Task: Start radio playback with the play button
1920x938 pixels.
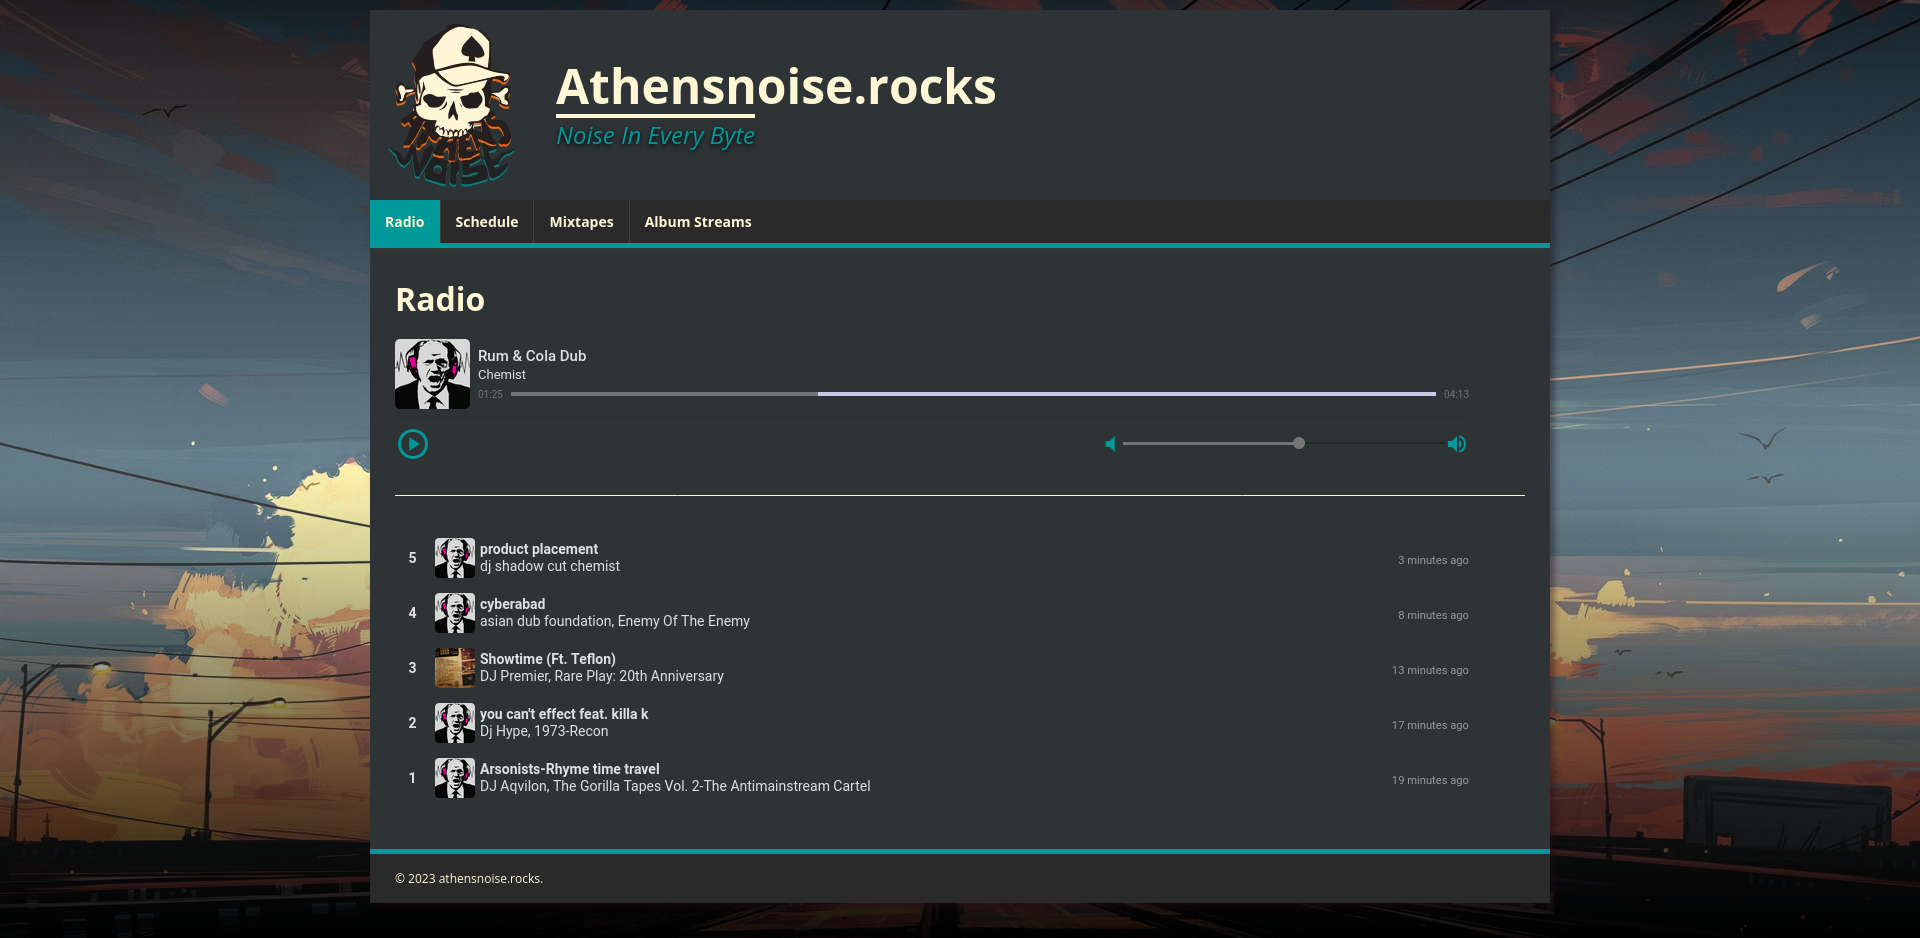Action: coord(413,444)
